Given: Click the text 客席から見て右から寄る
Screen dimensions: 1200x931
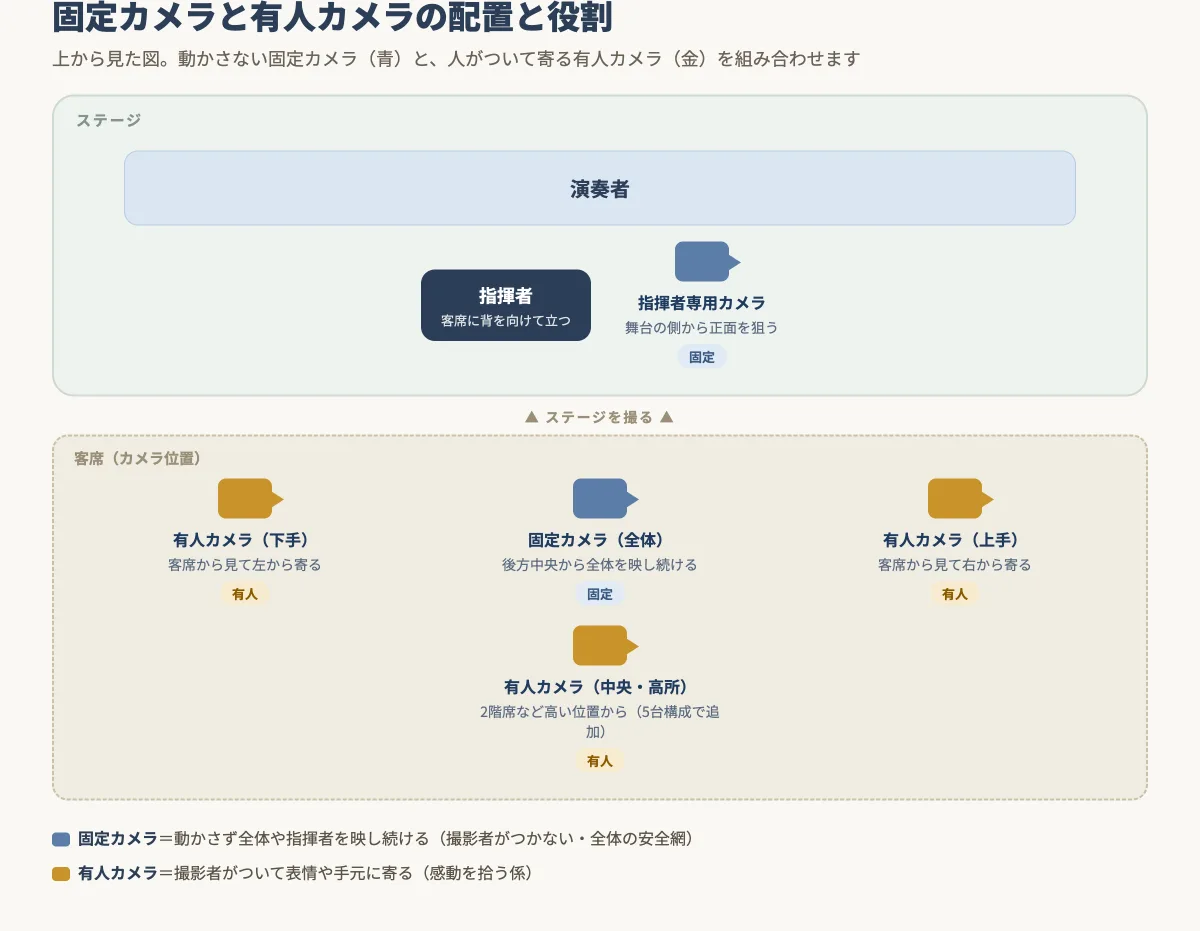Looking at the screenshot, I should pyautogui.click(x=955, y=565).
